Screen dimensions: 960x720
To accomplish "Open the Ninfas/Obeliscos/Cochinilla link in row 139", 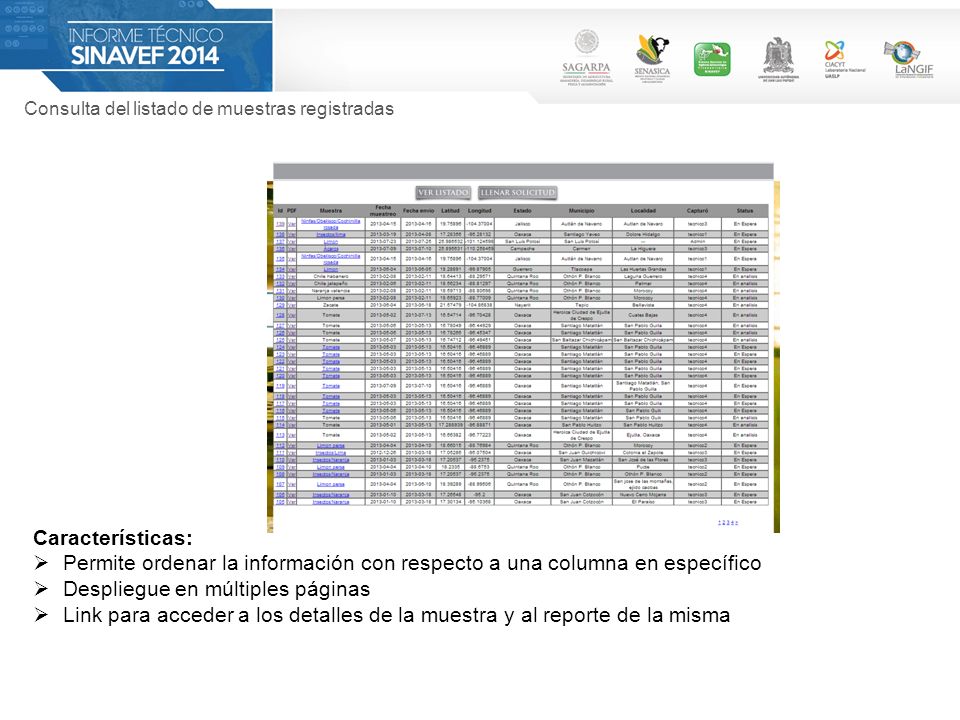I will 331,224.
